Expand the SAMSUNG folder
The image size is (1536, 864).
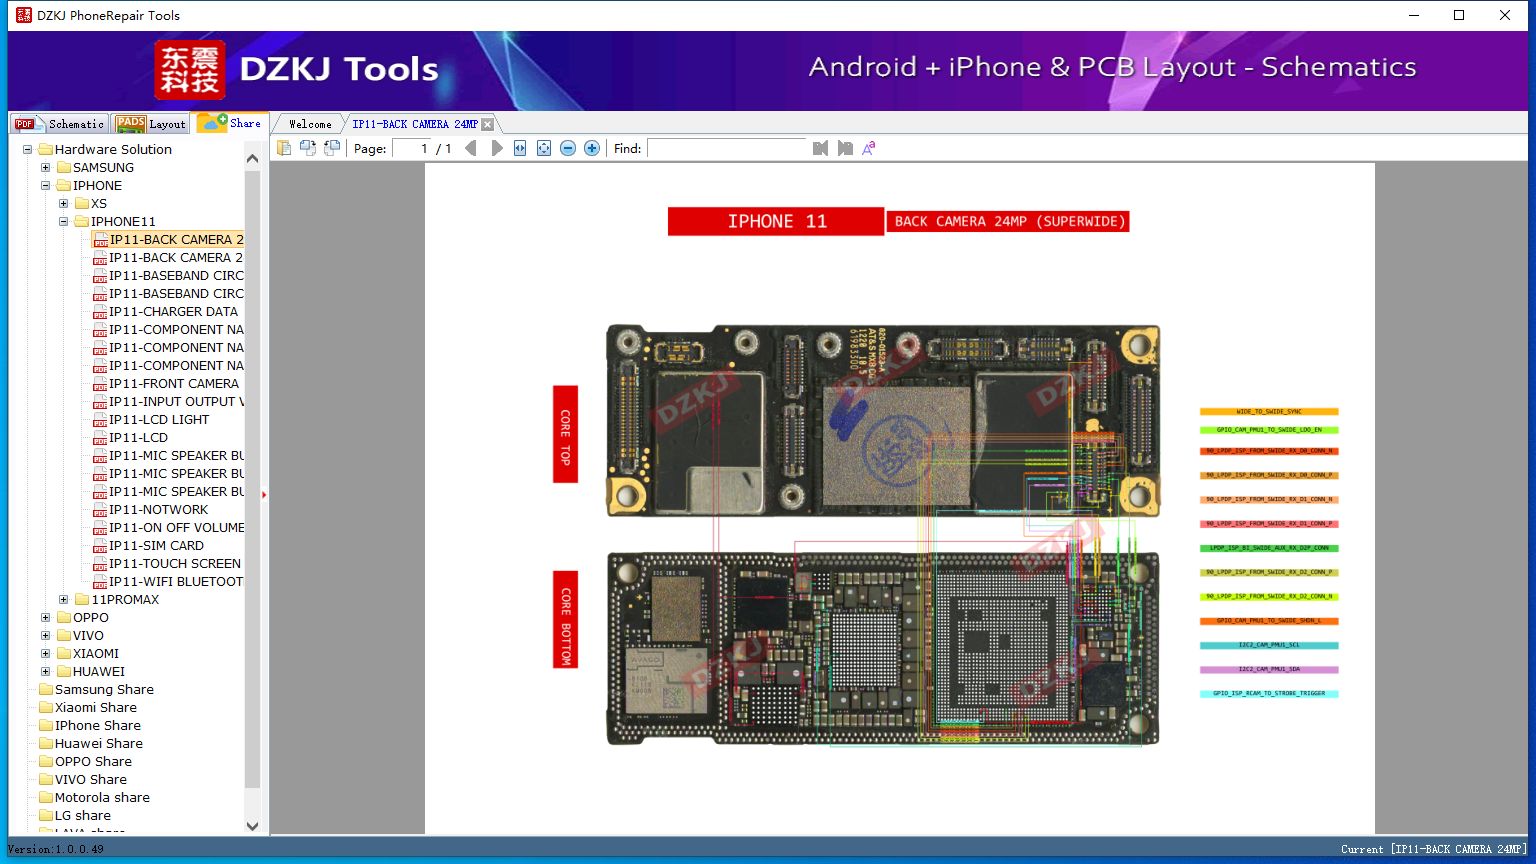click(x=46, y=168)
